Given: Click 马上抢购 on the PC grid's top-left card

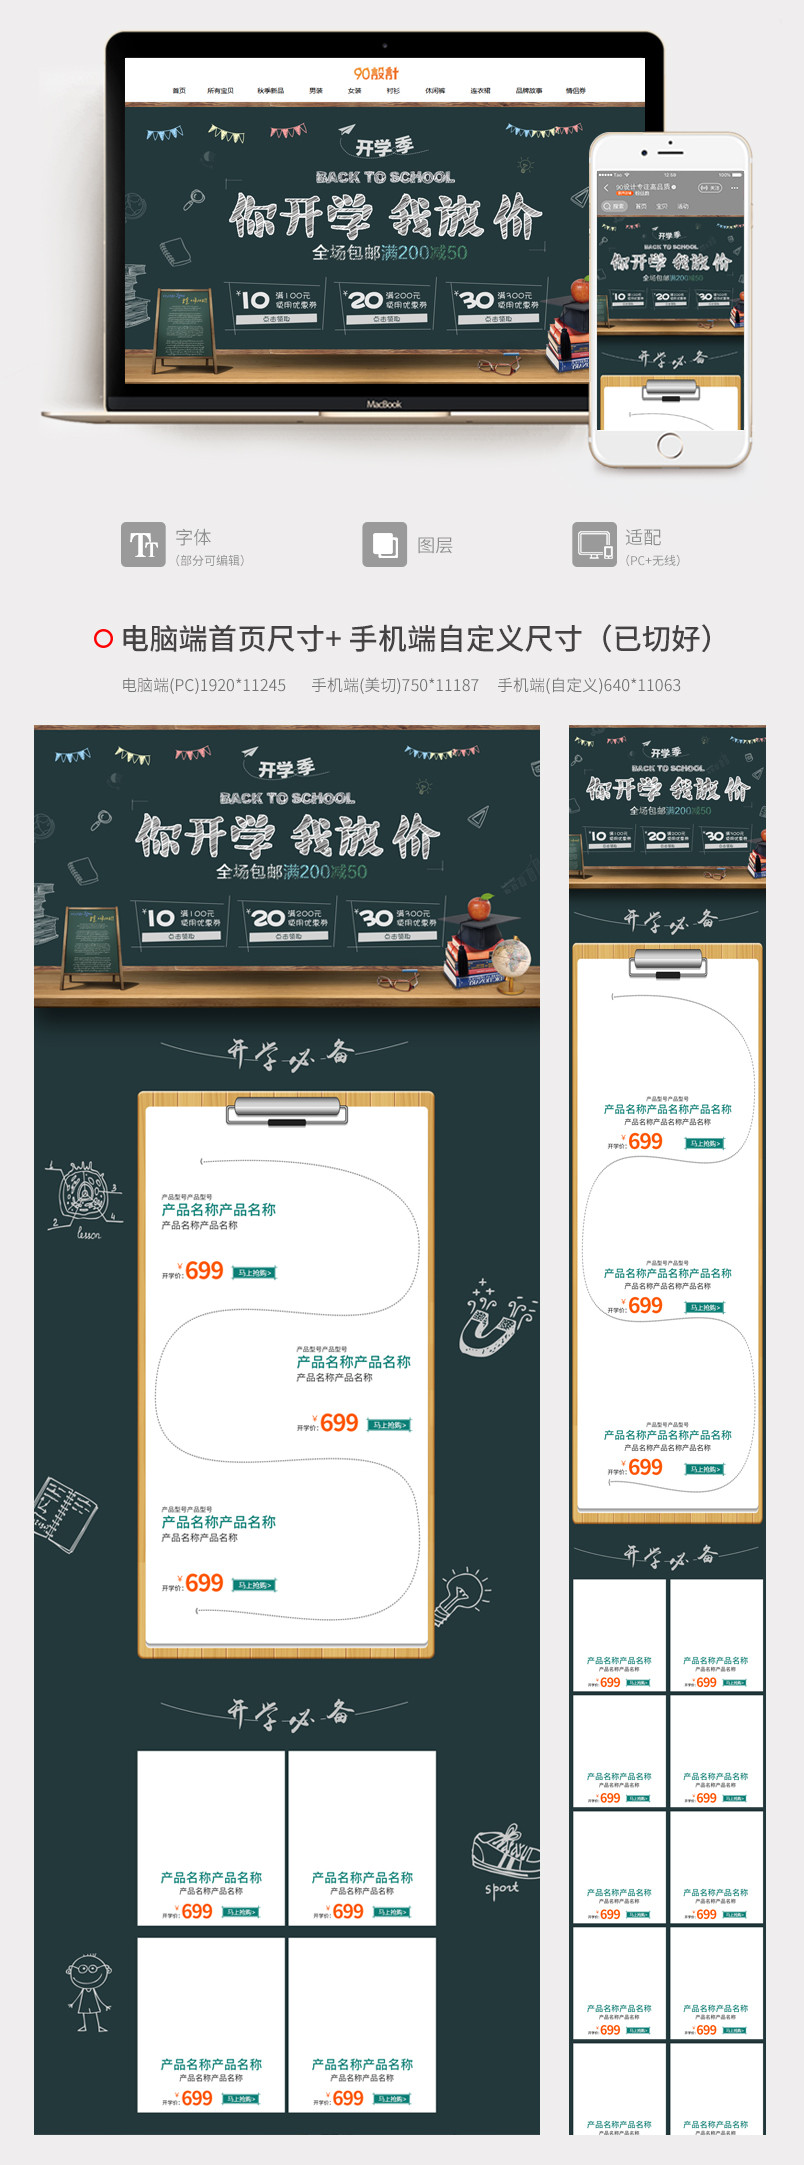Looking at the screenshot, I should (240, 1912).
